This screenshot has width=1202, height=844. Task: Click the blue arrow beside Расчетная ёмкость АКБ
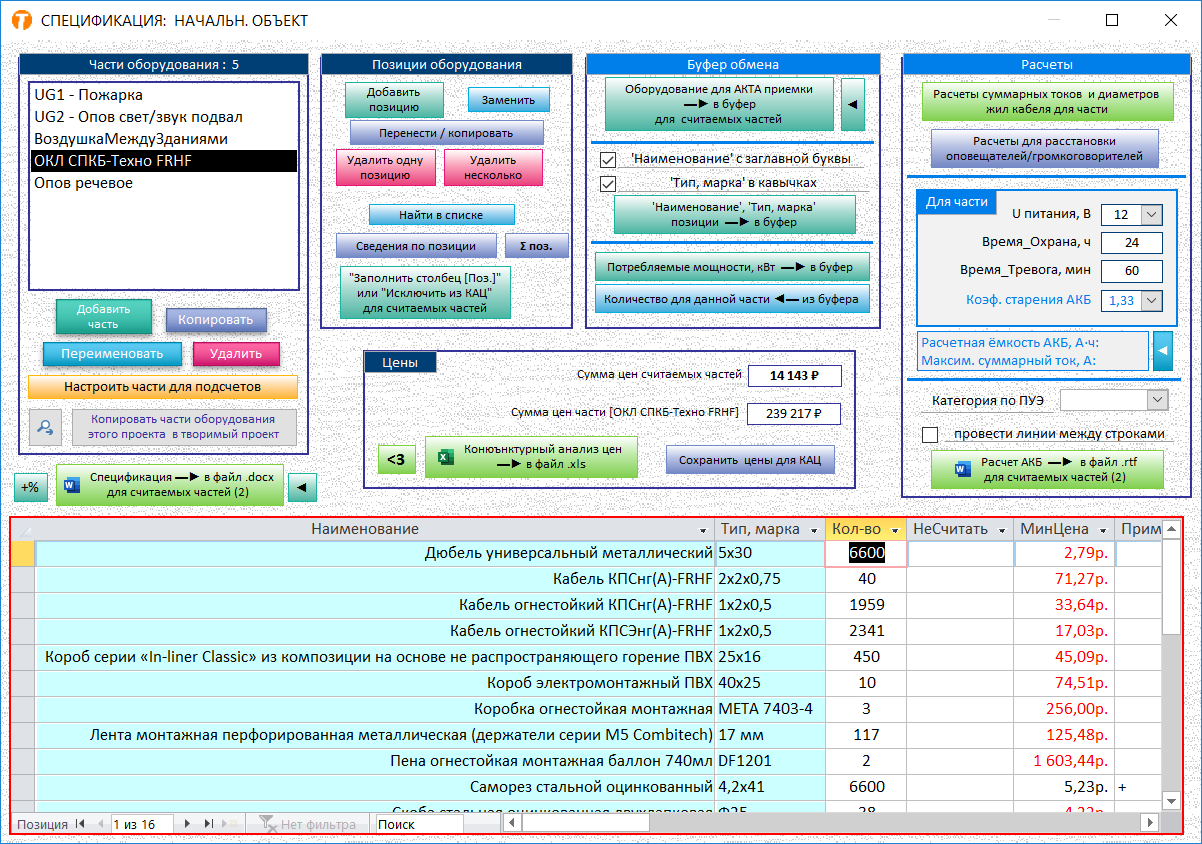click(x=1163, y=351)
